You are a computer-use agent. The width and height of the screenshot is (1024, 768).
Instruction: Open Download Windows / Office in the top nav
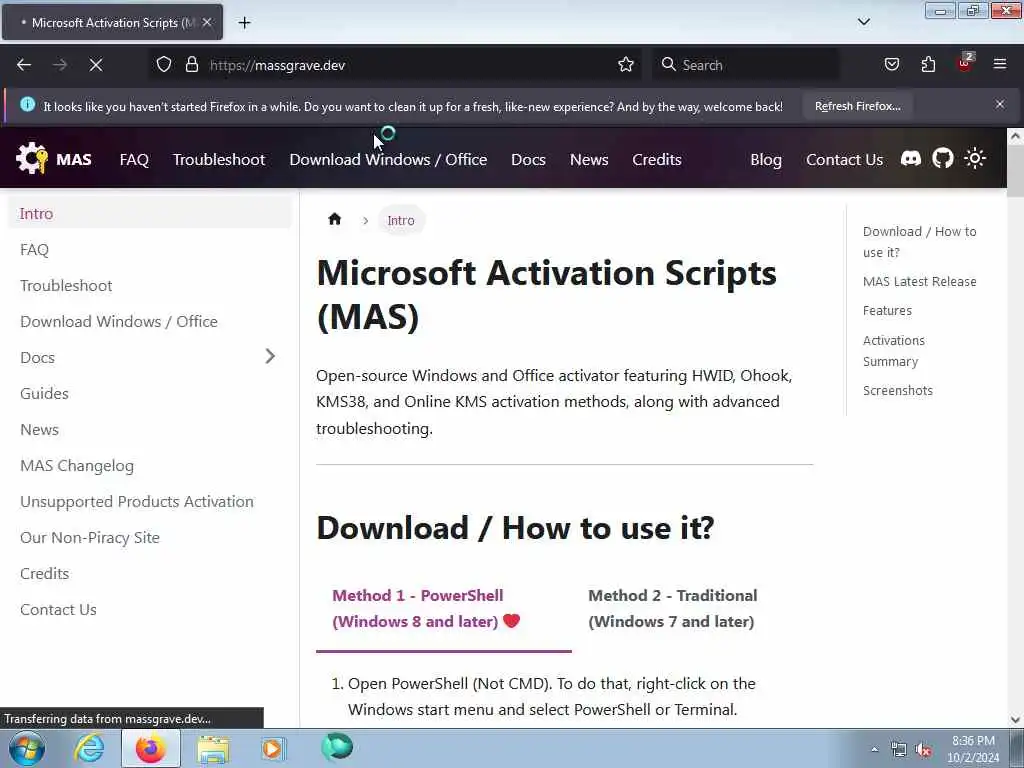[x=388, y=159]
